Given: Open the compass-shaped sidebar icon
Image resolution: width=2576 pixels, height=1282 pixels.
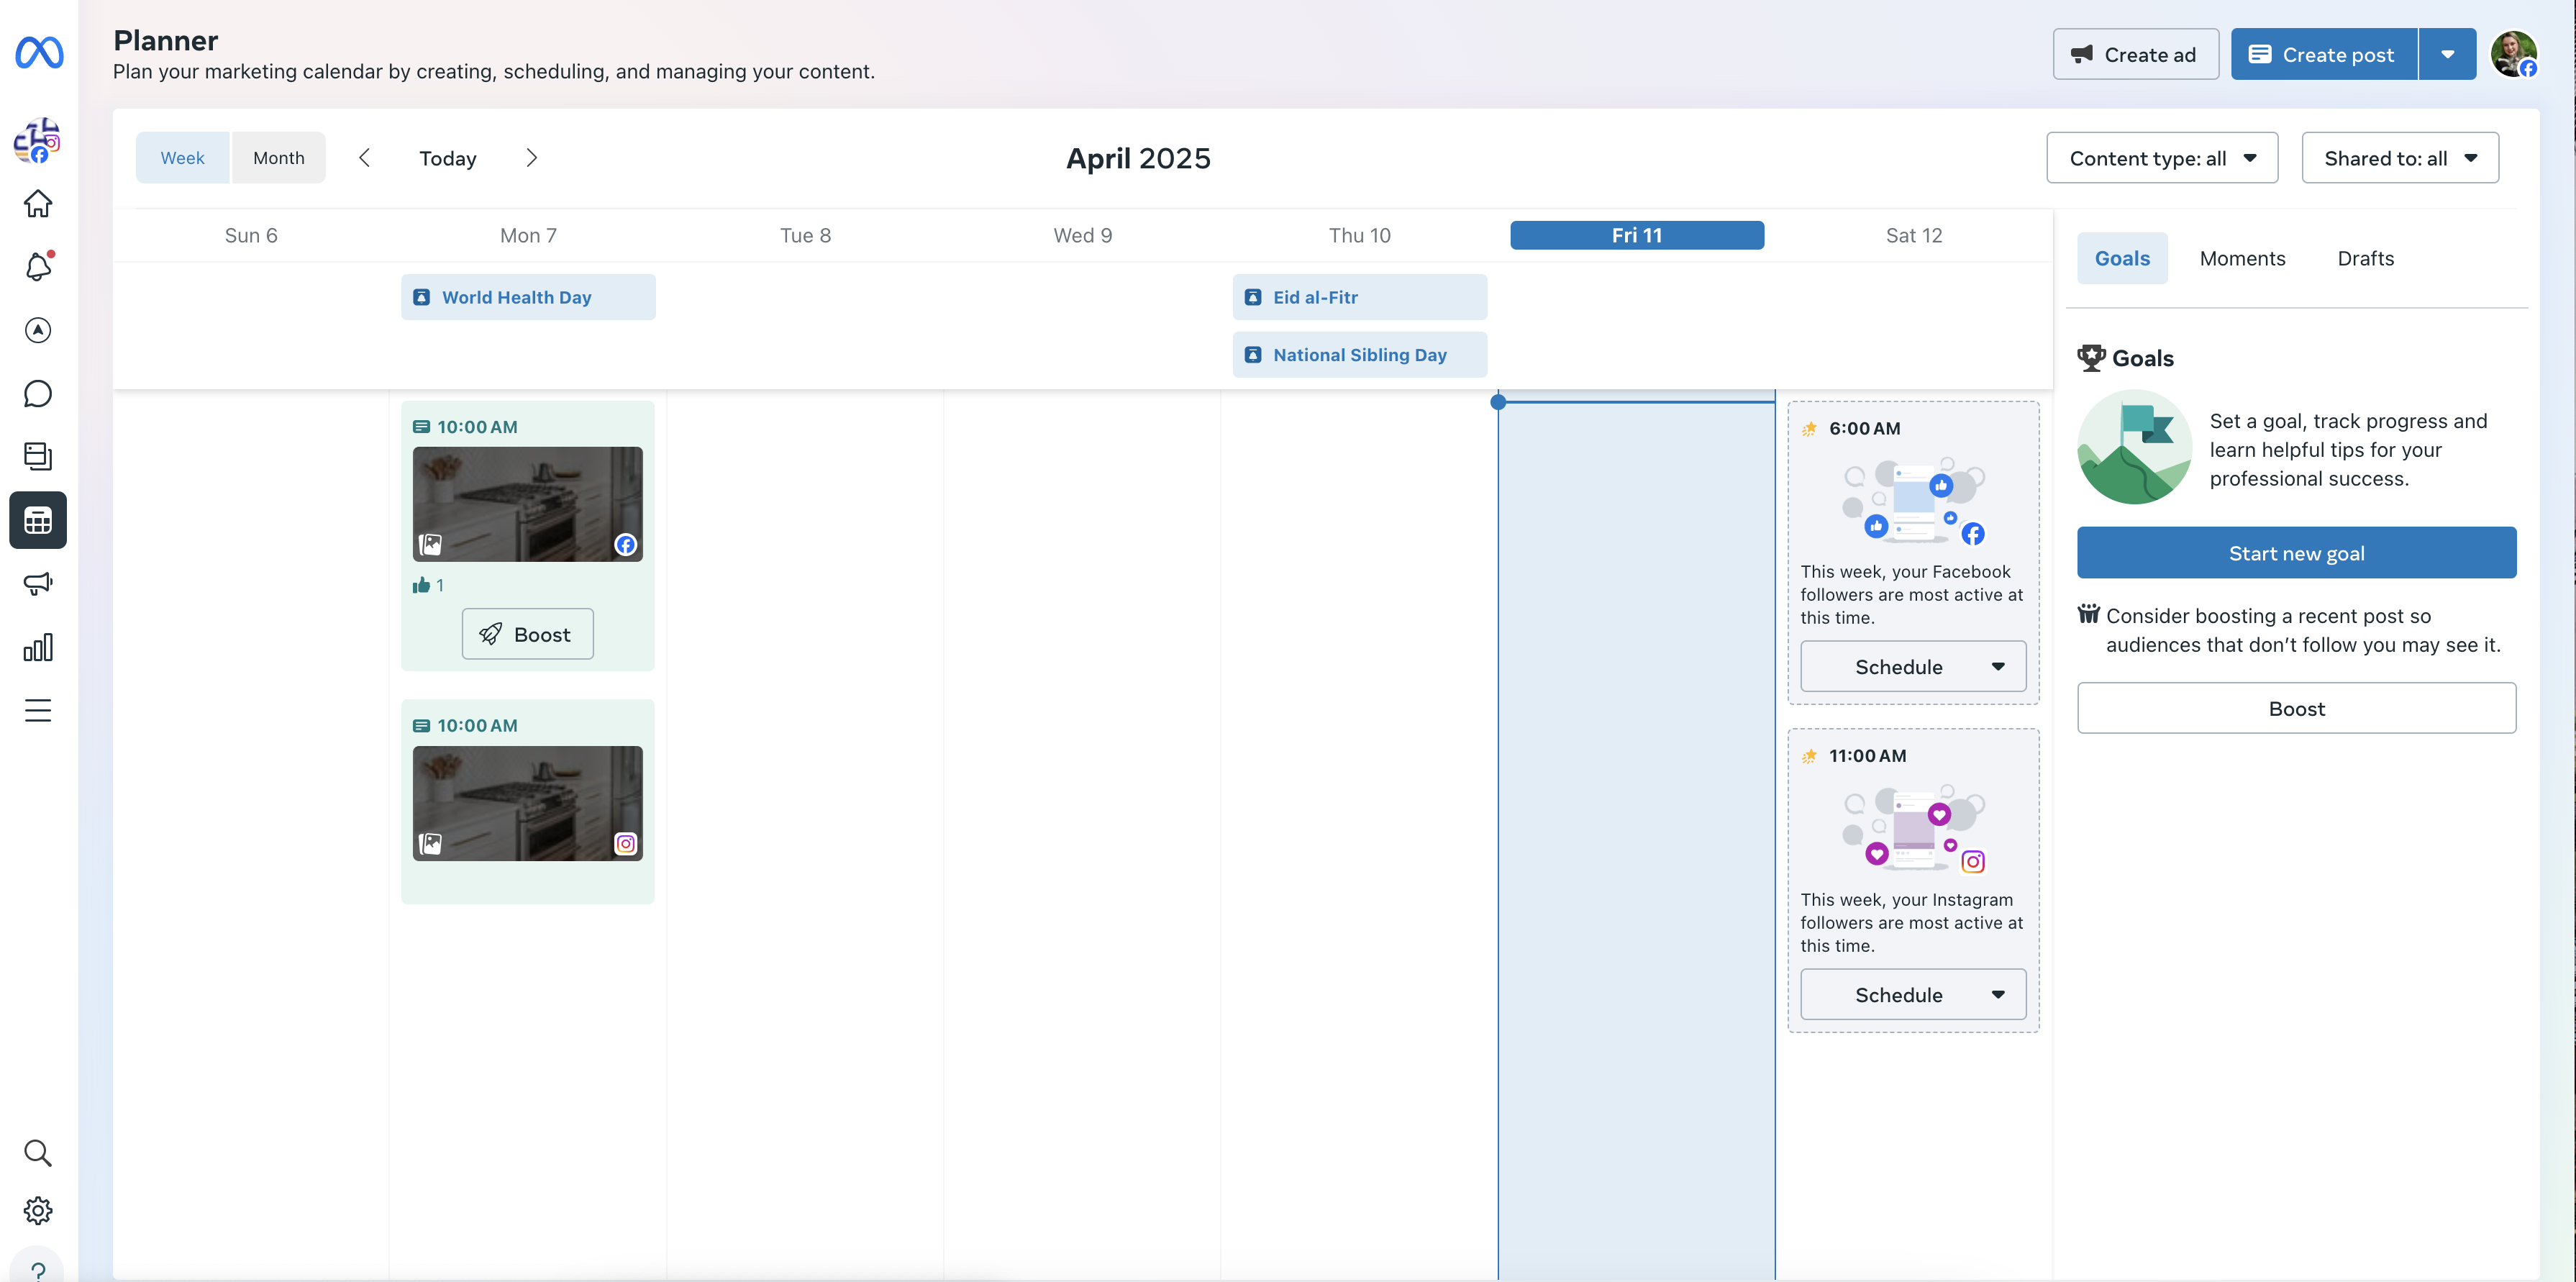Looking at the screenshot, I should point(38,330).
